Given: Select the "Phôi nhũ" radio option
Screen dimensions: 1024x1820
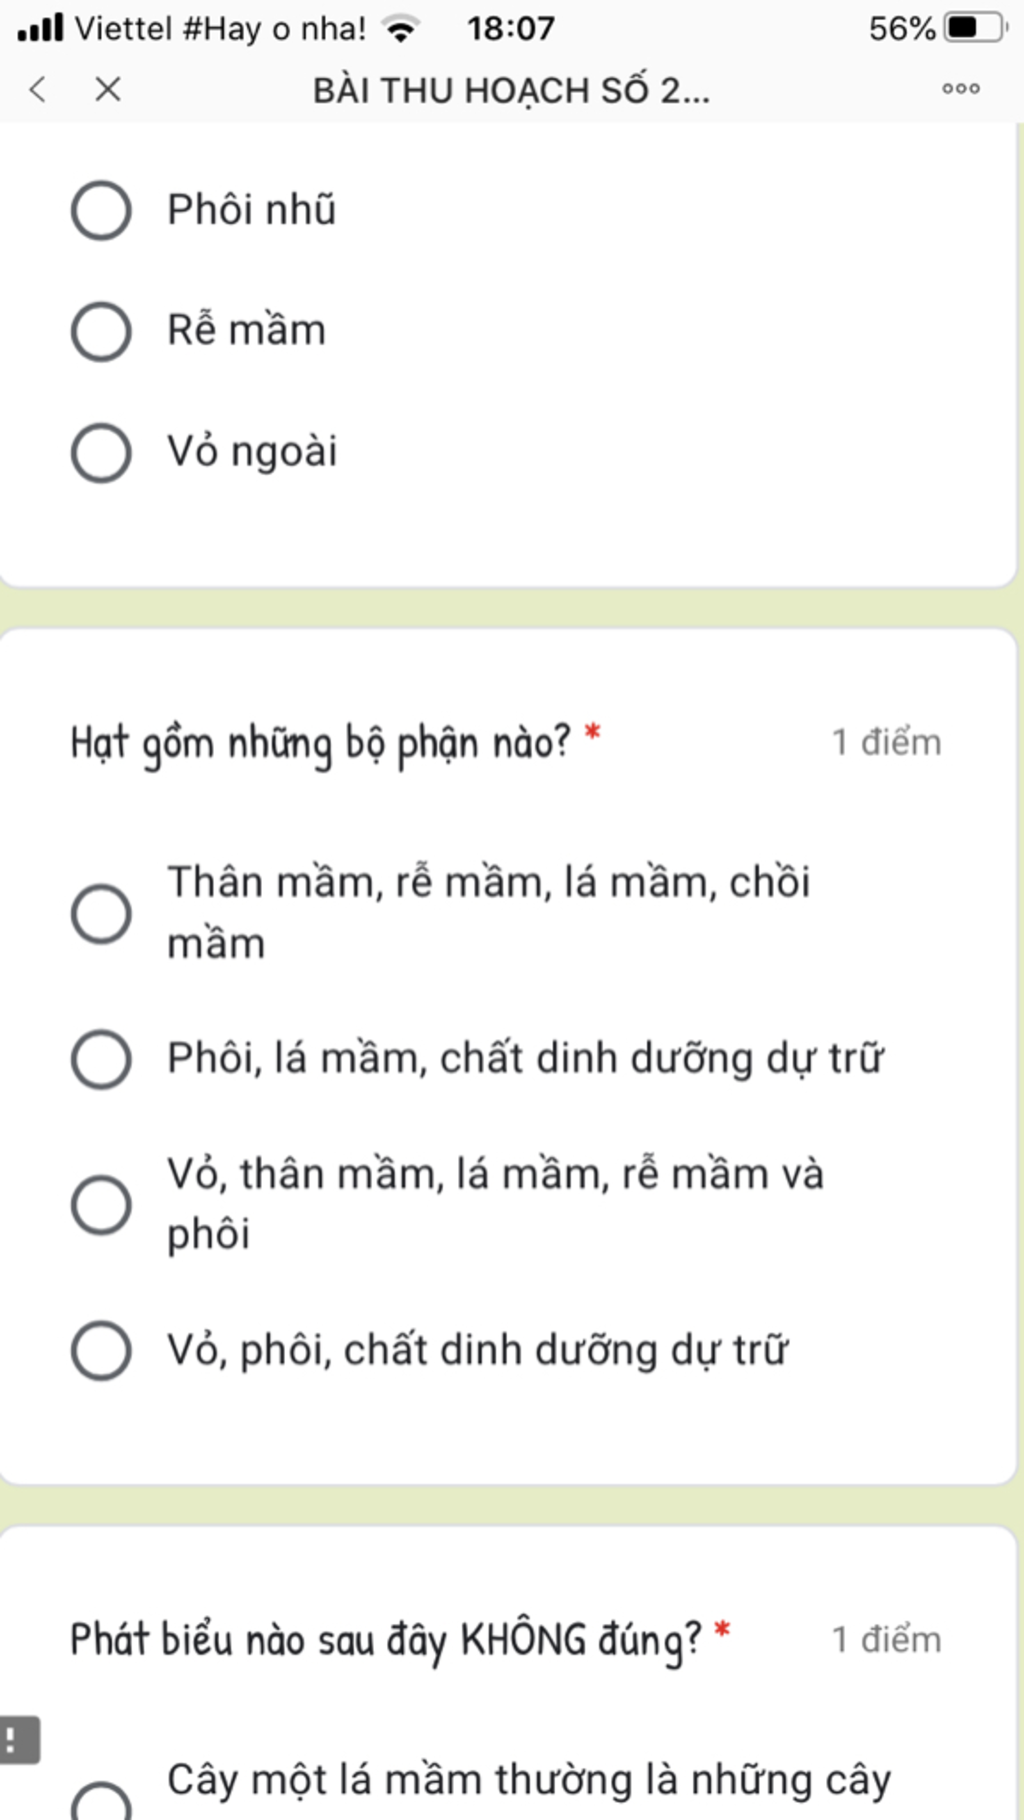Looking at the screenshot, I should (101, 210).
